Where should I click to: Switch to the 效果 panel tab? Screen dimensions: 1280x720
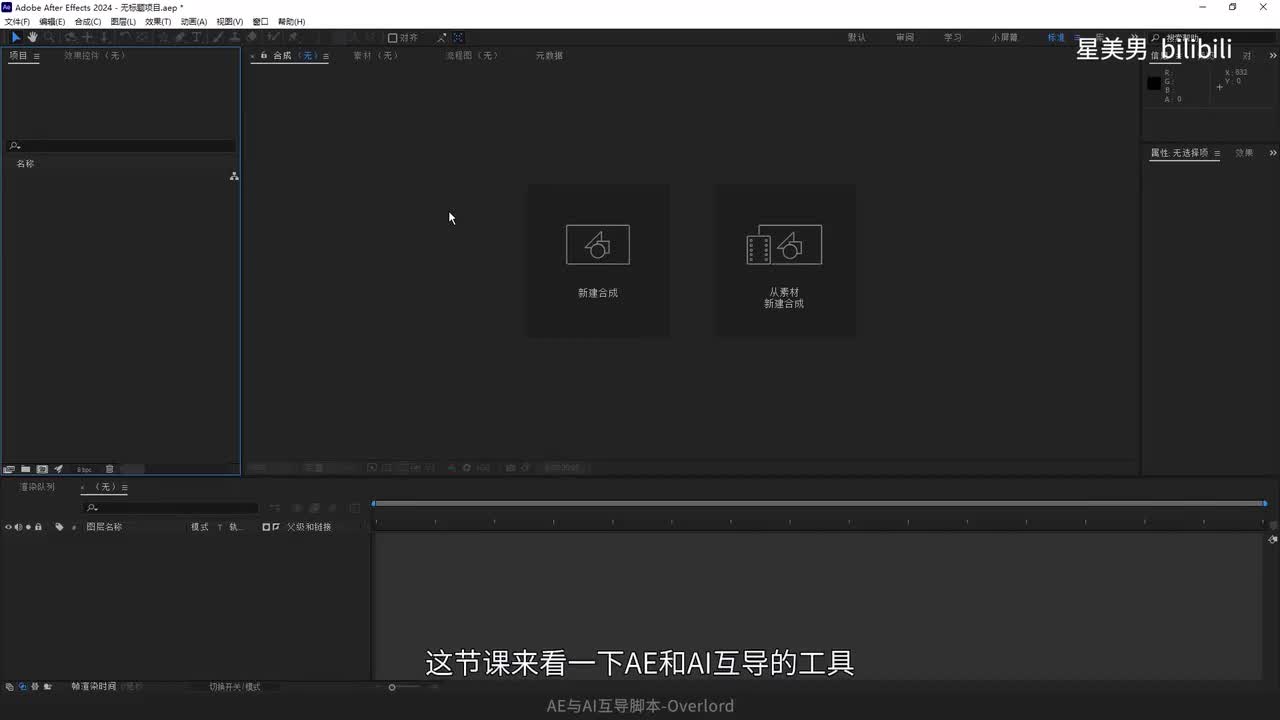pyautogui.click(x=1244, y=153)
